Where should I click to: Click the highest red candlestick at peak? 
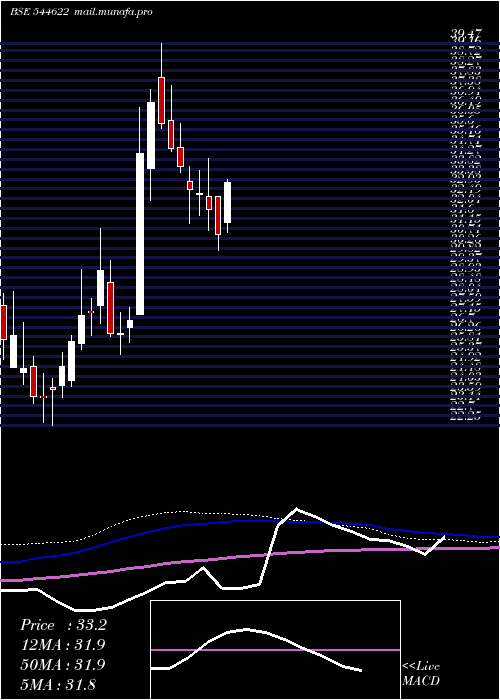pos(161,100)
